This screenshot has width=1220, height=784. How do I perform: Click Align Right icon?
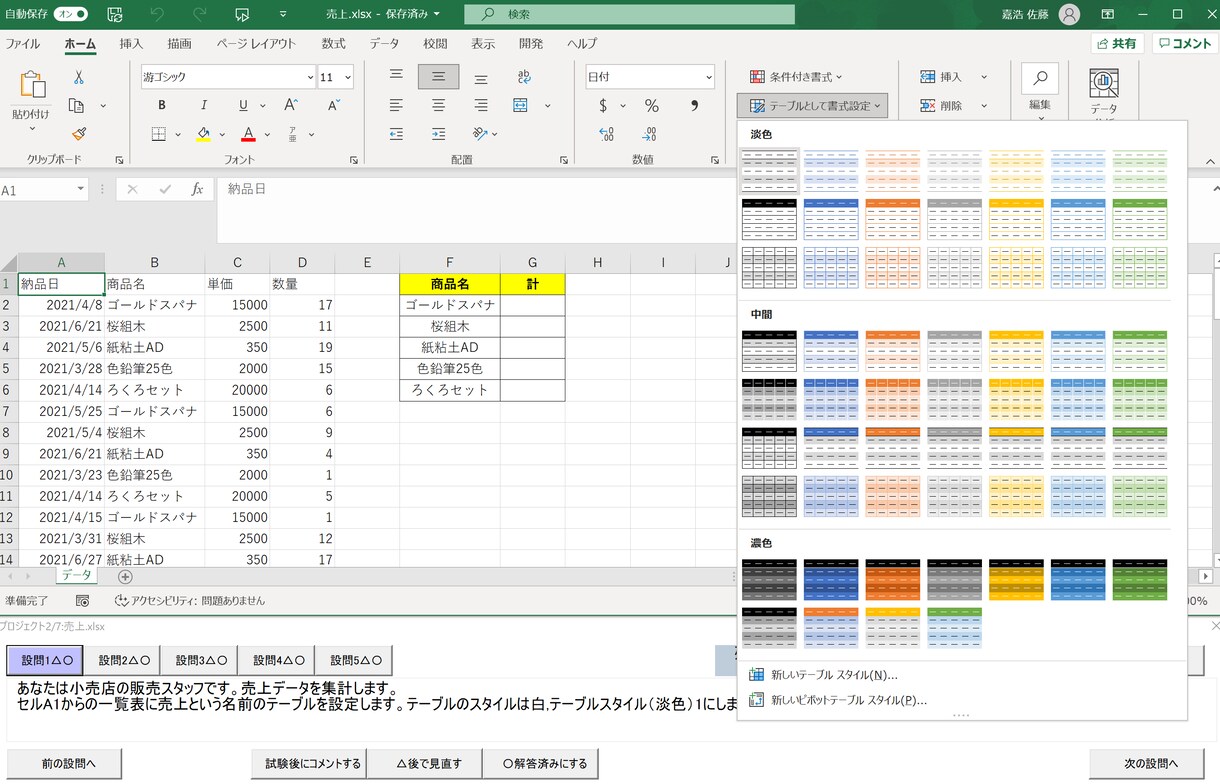[481, 105]
